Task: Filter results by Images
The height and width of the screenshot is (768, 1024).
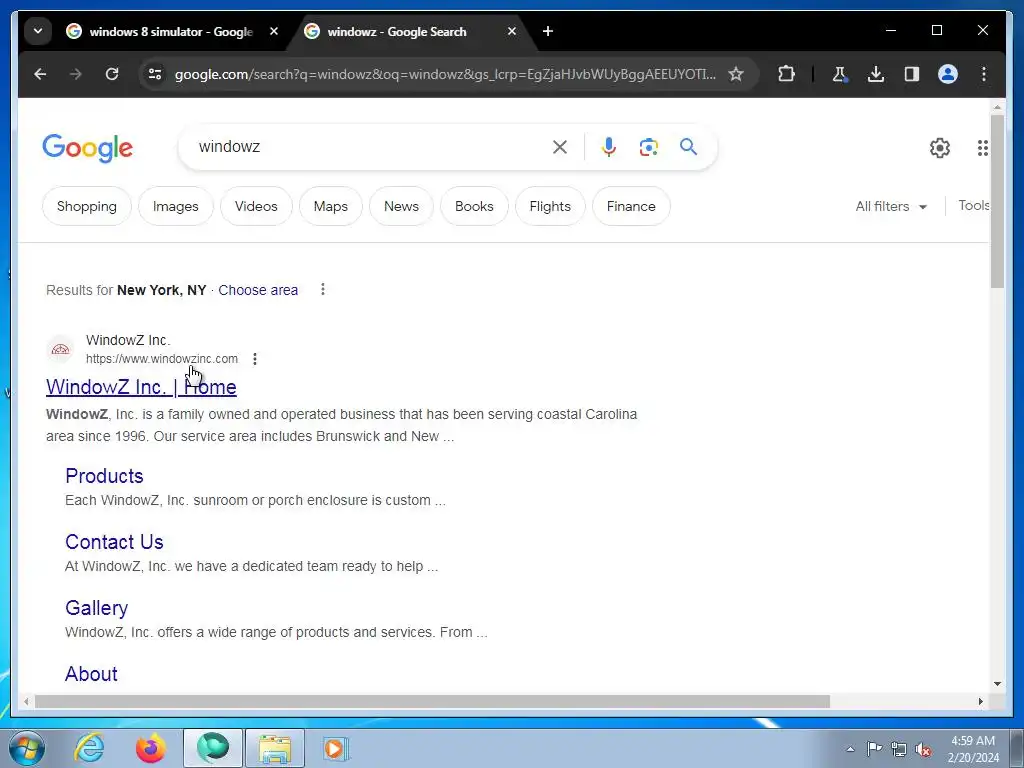Action: pyautogui.click(x=176, y=206)
